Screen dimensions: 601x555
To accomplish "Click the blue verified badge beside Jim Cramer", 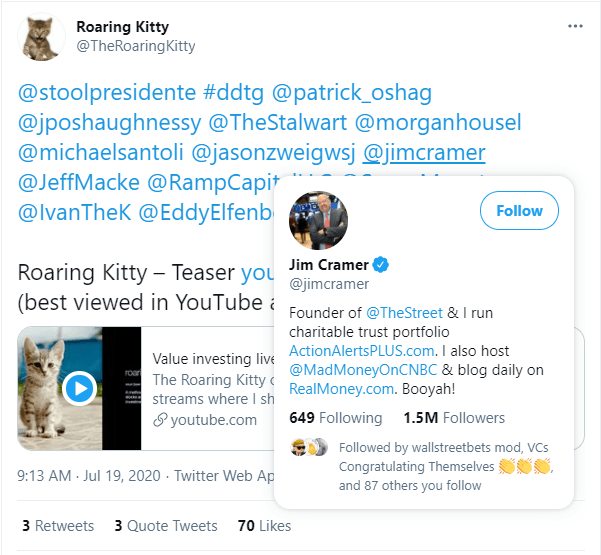I will (381, 264).
